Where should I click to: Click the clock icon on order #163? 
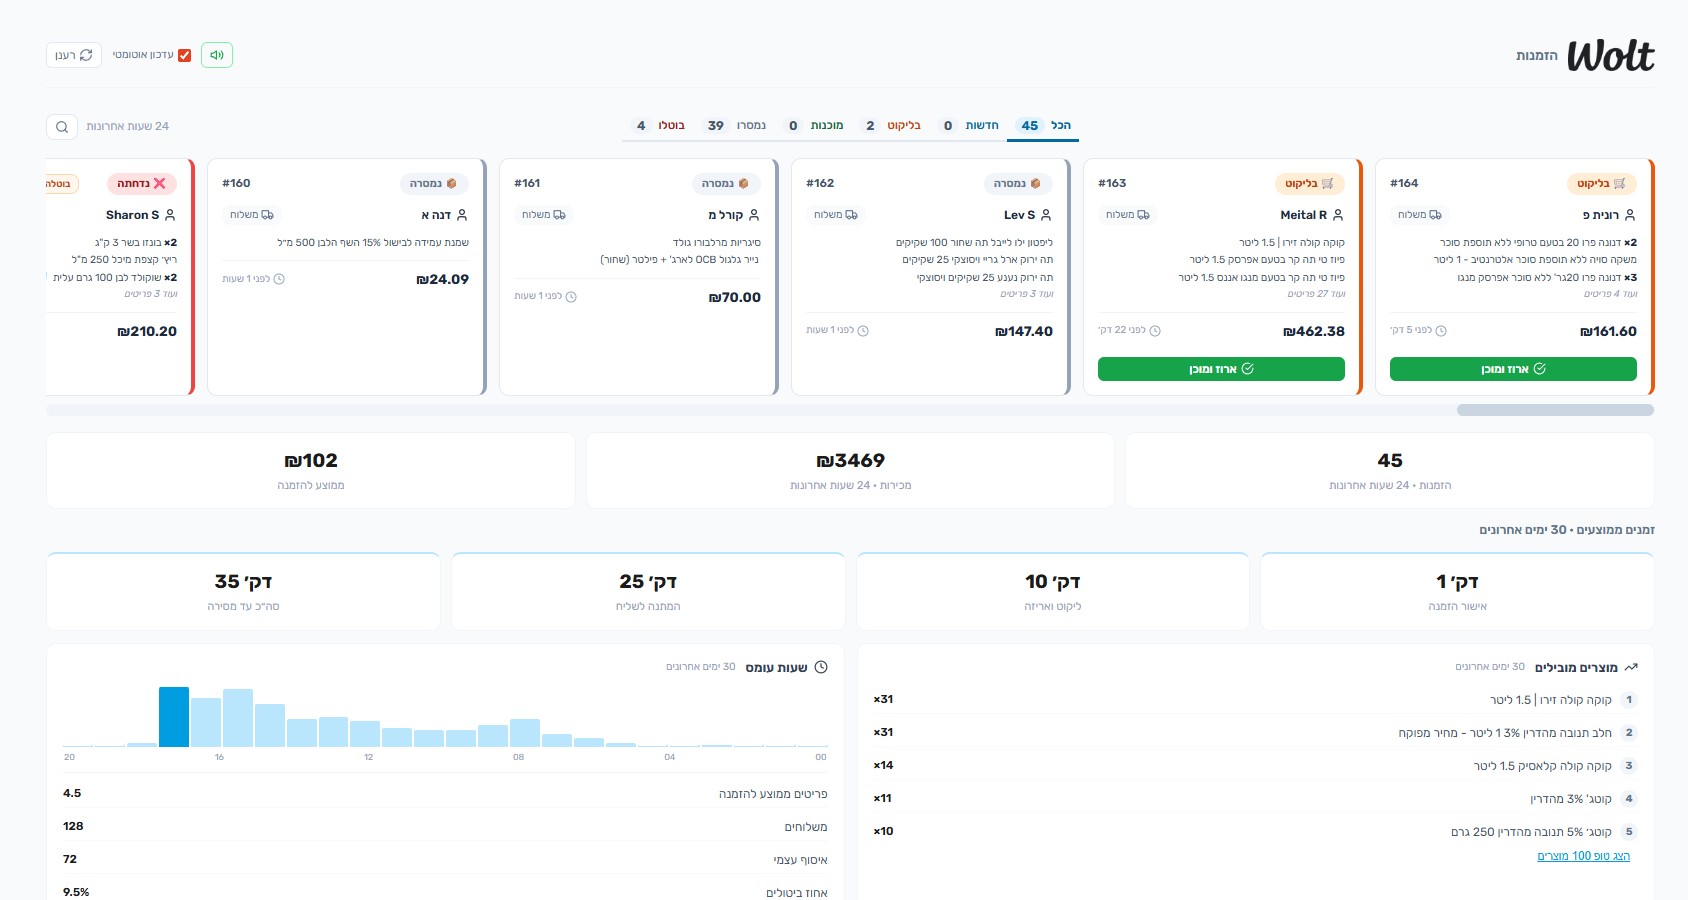pyautogui.click(x=1155, y=331)
